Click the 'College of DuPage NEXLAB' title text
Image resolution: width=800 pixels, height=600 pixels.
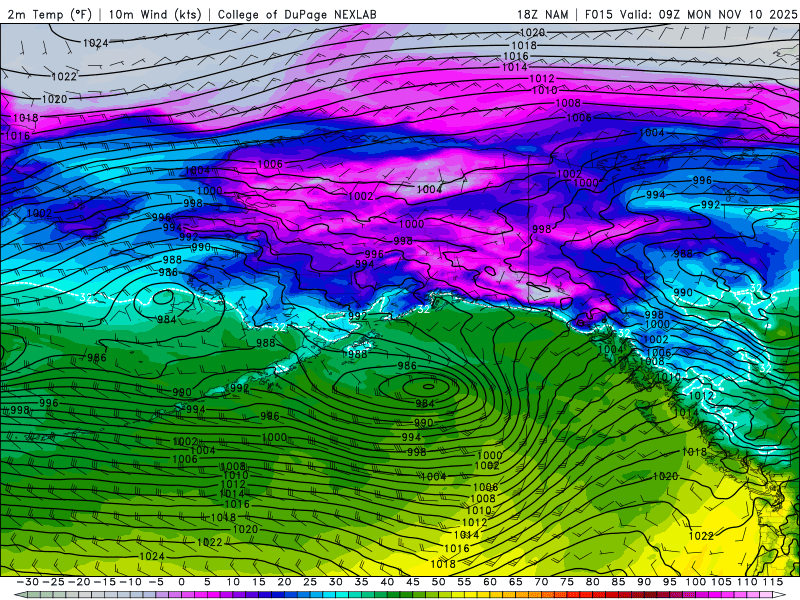pos(297,14)
